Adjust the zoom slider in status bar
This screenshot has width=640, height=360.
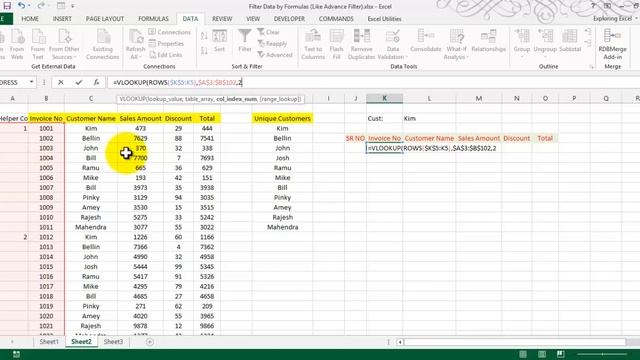603,354
